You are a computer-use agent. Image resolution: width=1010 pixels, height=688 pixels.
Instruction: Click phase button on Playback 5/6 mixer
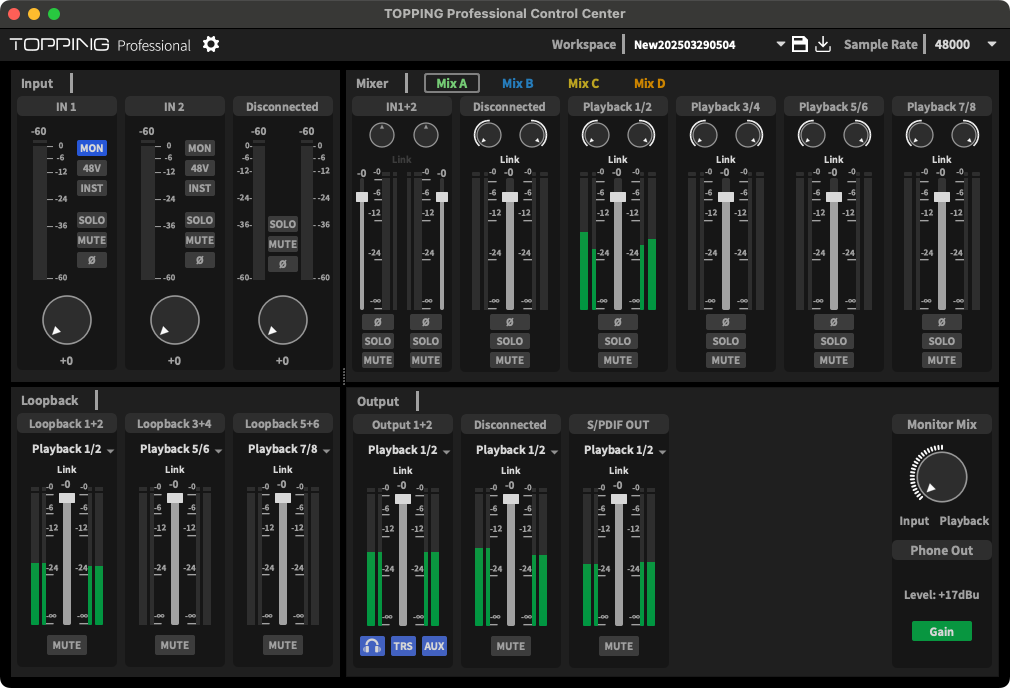[834, 321]
